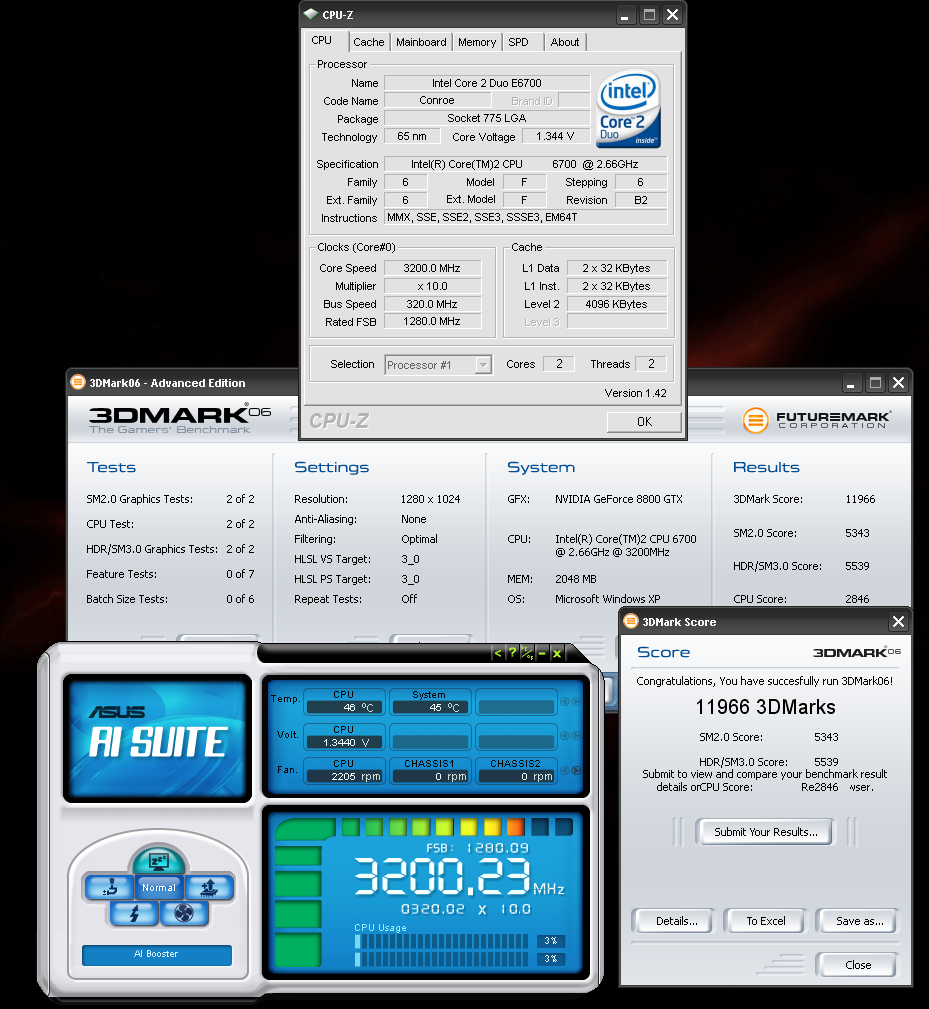
Task: Maximize the 3DMark06 Advanced Edition window
Action: click(875, 383)
